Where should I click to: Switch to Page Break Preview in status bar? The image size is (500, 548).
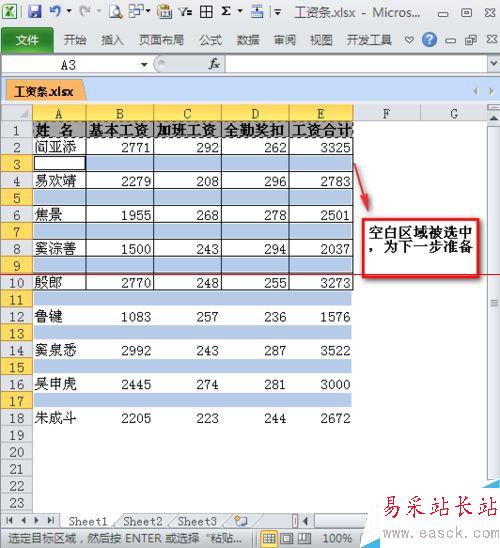[304, 538]
